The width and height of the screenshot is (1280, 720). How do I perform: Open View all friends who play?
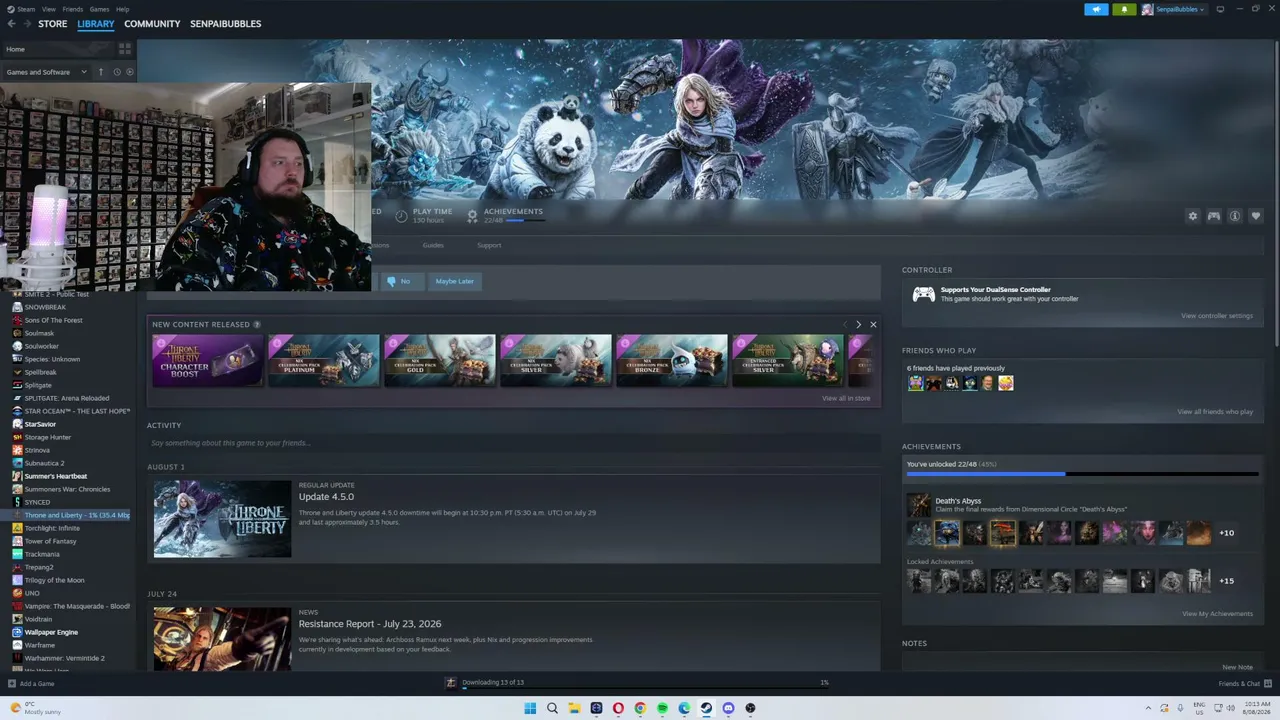1215,412
